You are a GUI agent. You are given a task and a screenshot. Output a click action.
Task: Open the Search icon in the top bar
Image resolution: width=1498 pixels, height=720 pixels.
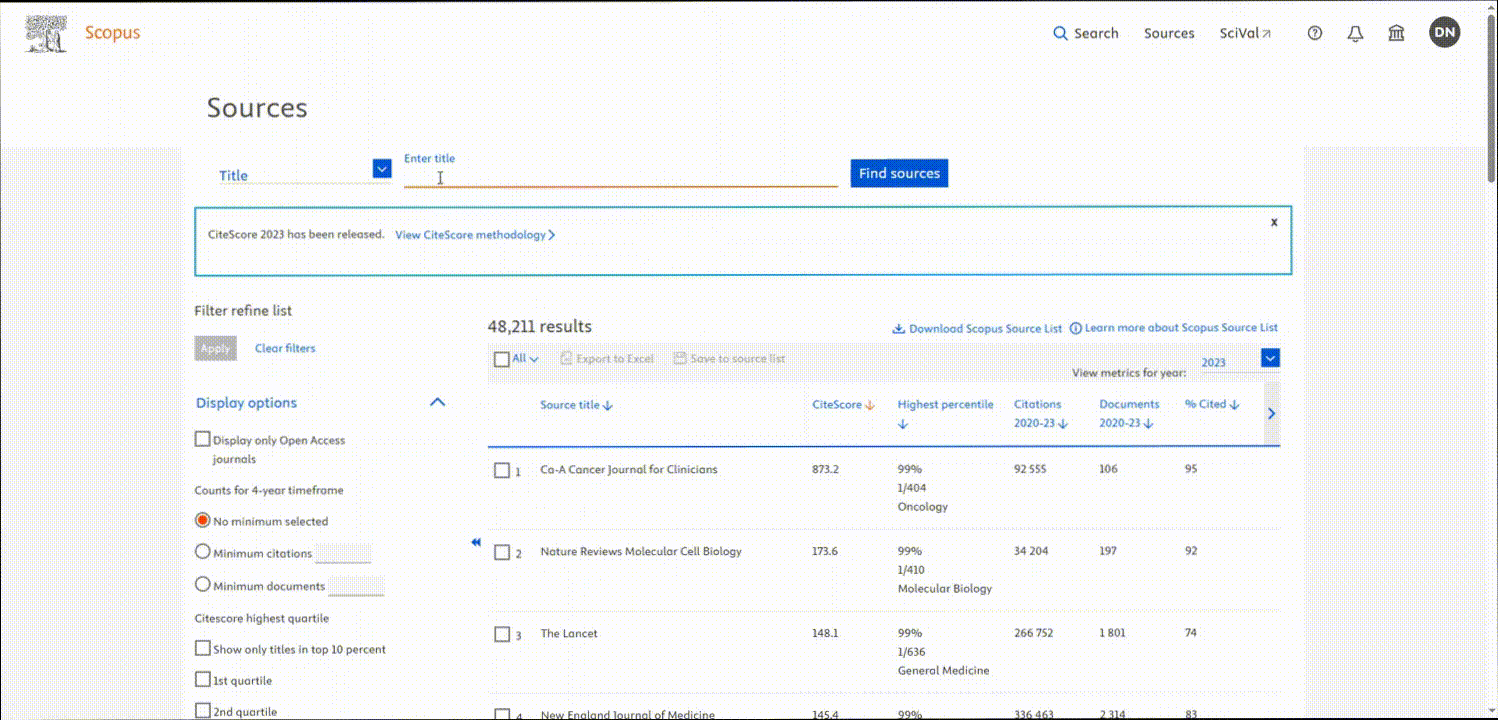(x=1060, y=32)
